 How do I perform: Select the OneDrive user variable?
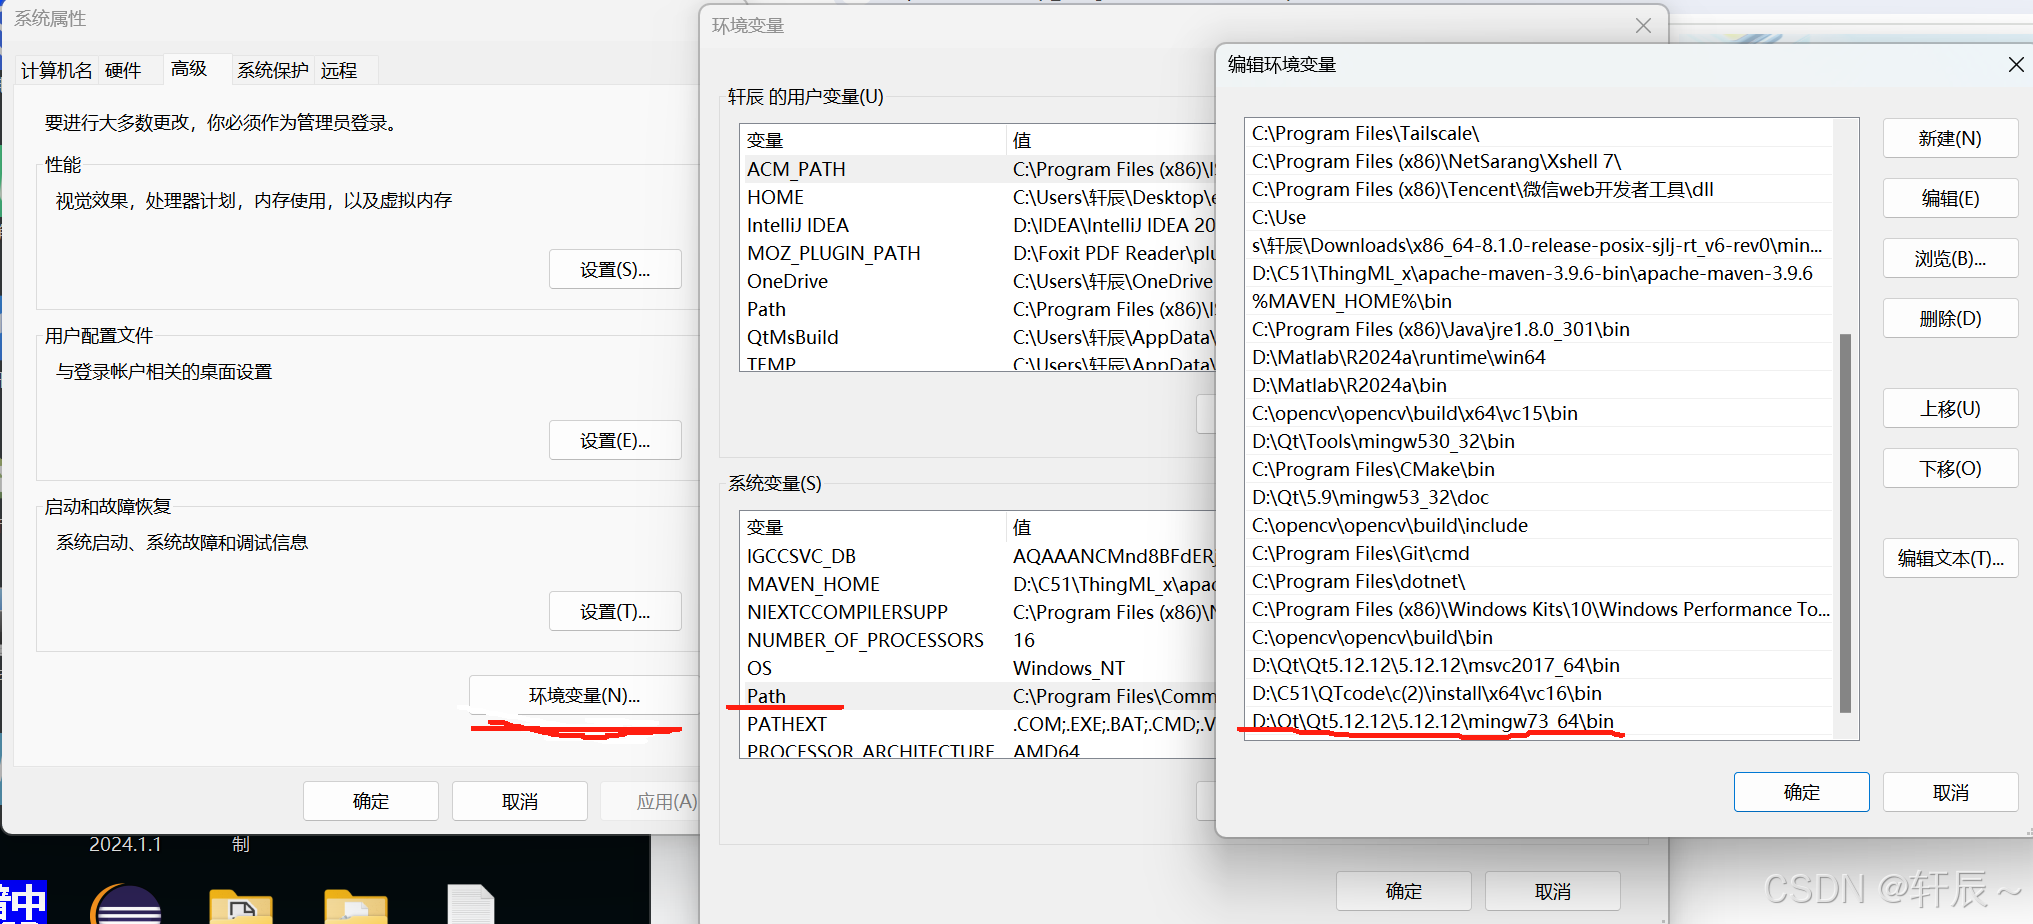coord(977,281)
